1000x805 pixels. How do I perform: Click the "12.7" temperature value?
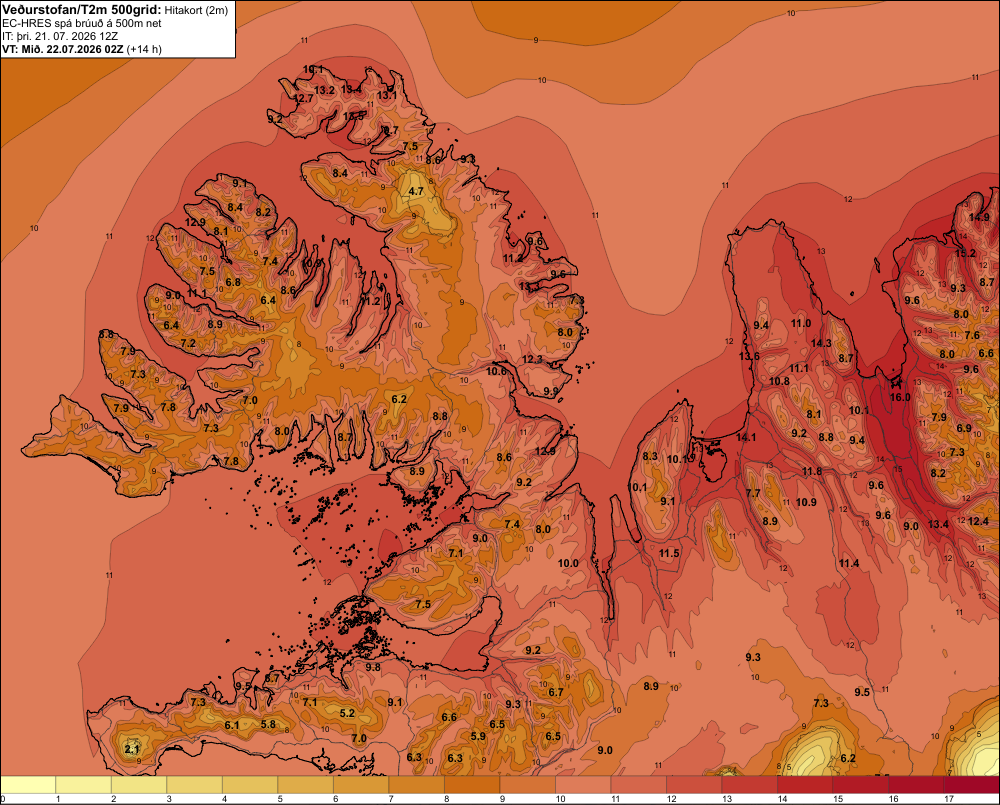[x=304, y=98]
